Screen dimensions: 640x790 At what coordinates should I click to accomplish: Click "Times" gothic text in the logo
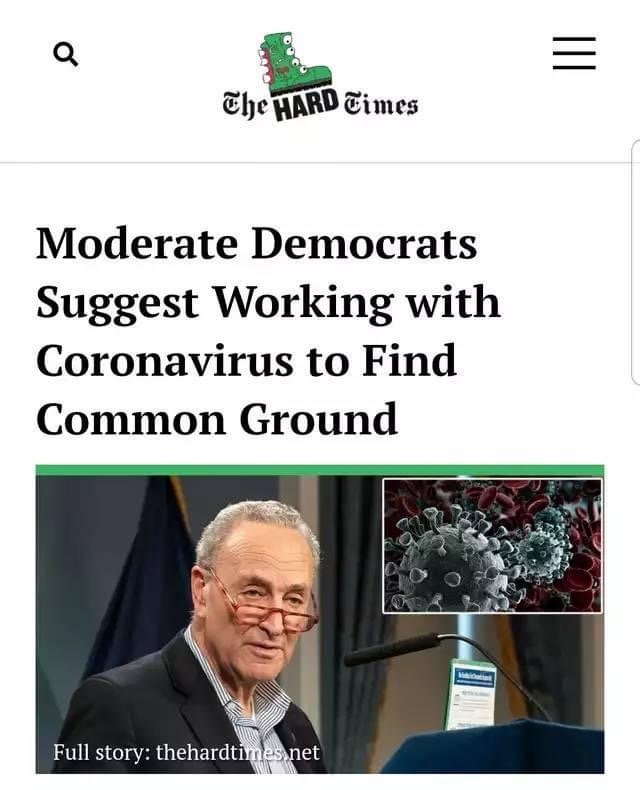(x=381, y=104)
